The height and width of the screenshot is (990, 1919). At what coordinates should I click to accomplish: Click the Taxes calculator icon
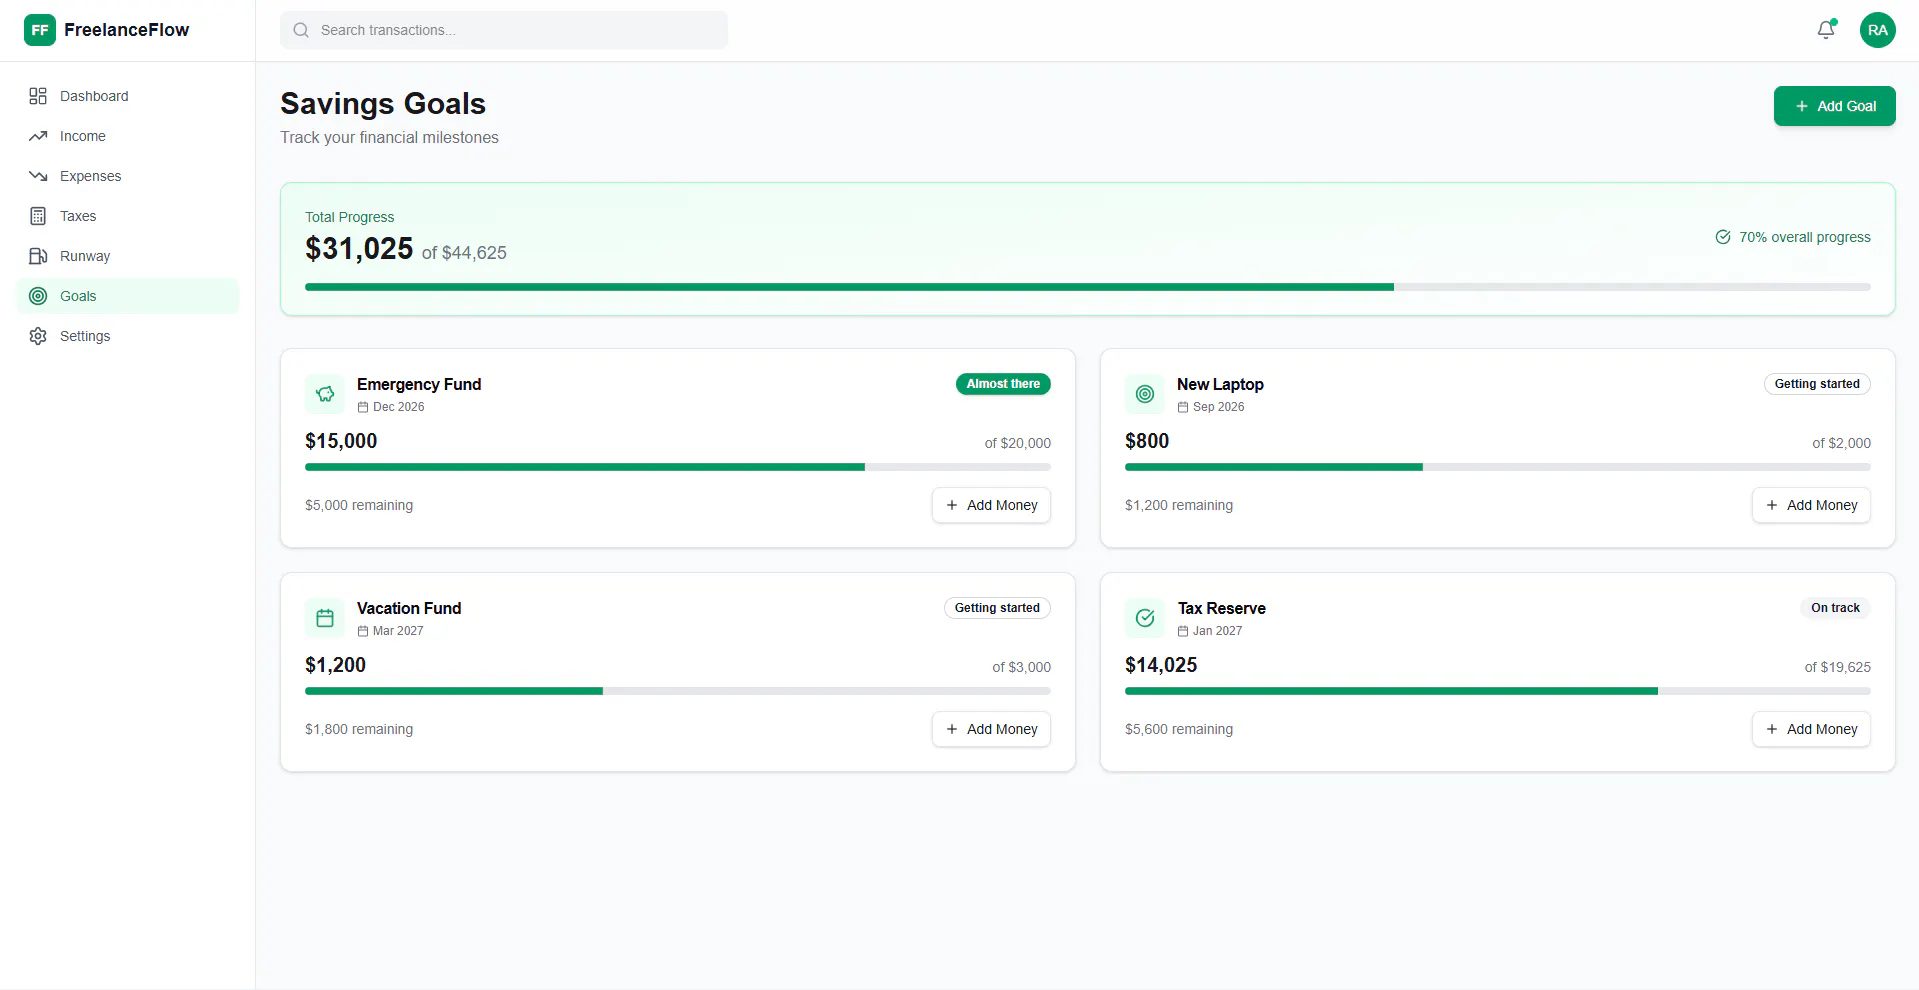click(x=38, y=216)
